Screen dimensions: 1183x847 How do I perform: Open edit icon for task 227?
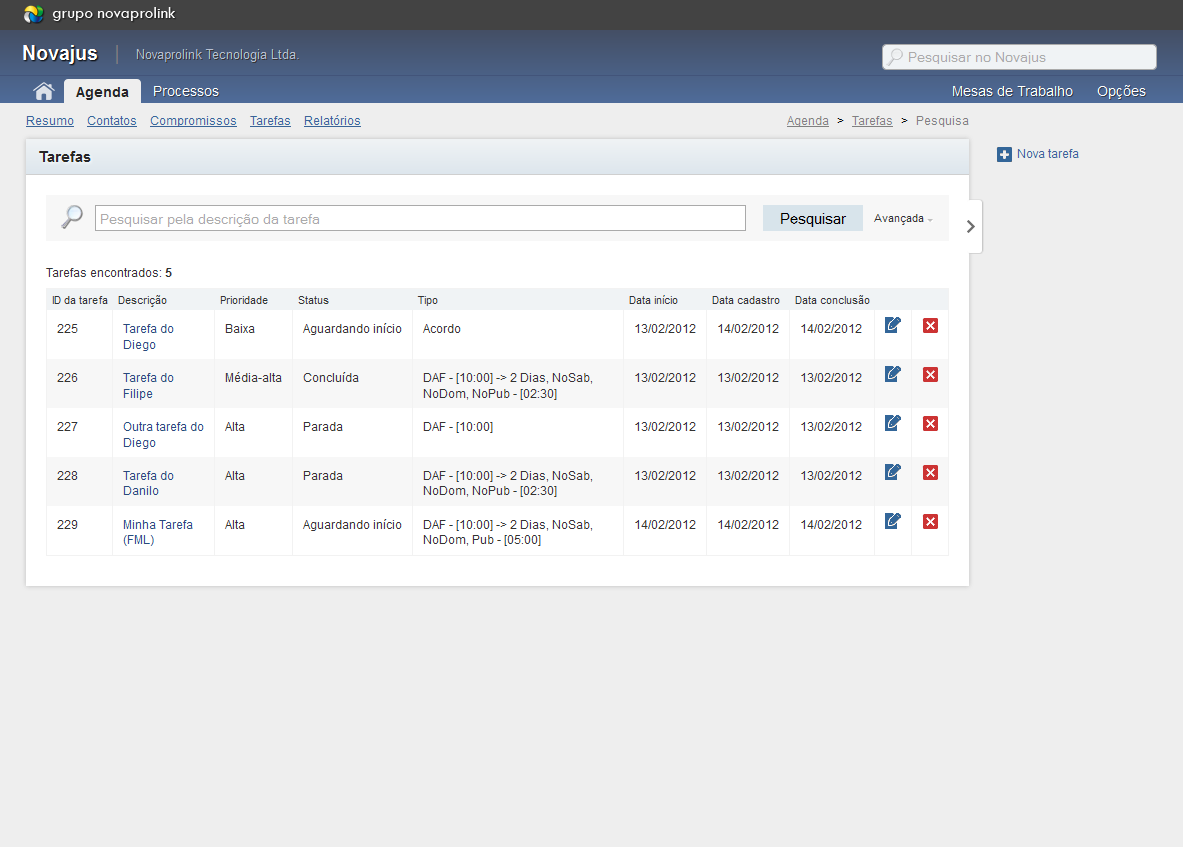[x=893, y=423]
